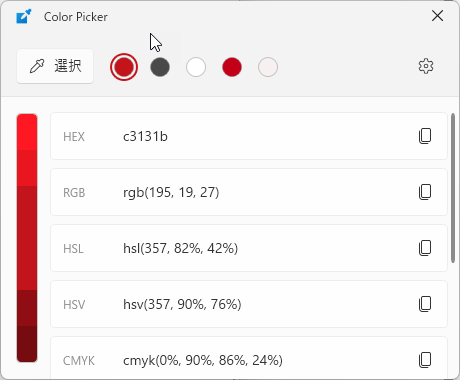
Task: Select the white history color
Action: click(196, 67)
